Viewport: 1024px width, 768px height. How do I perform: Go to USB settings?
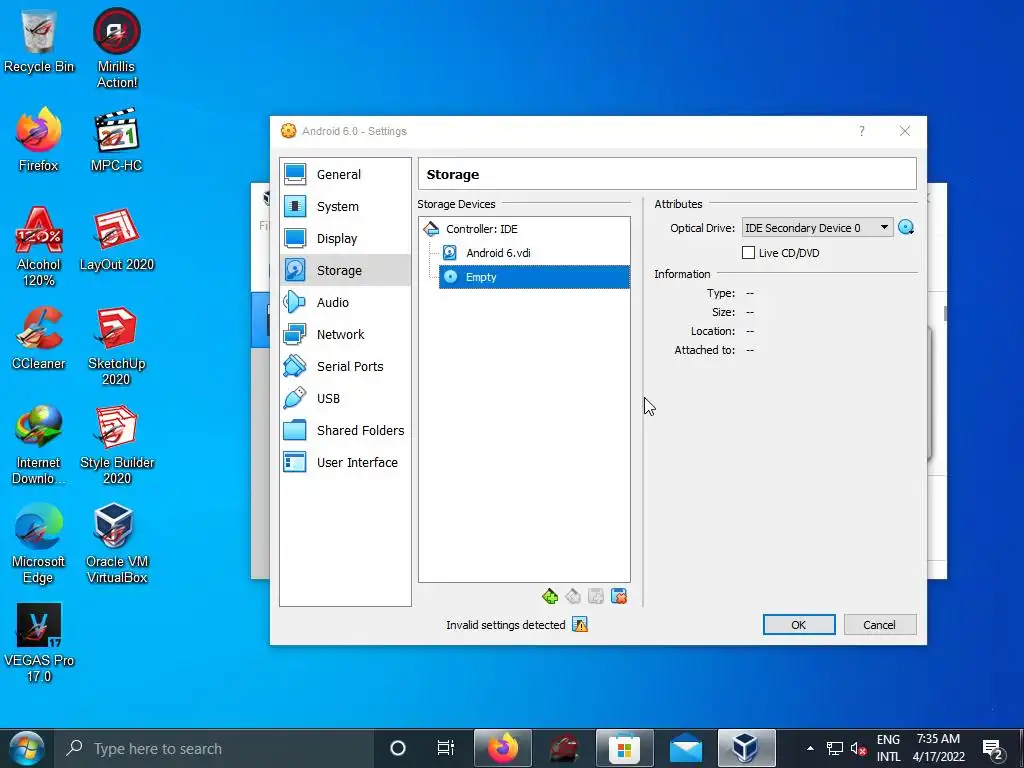tap(345, 398)
